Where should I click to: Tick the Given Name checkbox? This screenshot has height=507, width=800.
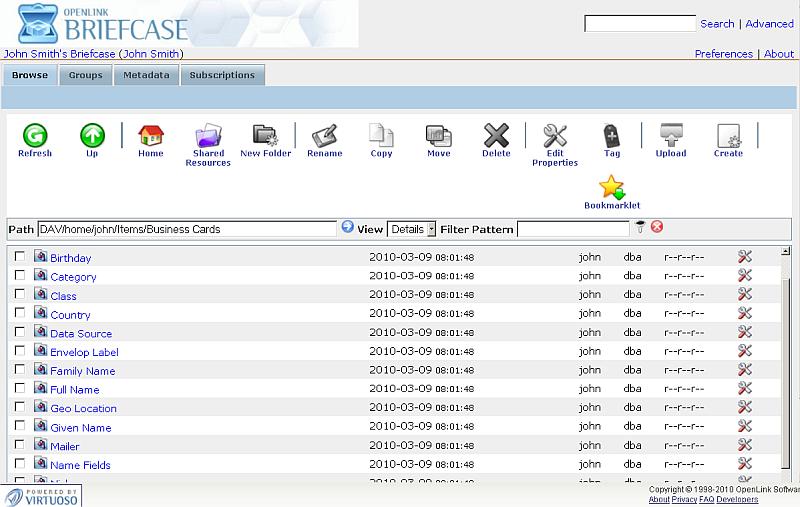[x=20, y=427]
